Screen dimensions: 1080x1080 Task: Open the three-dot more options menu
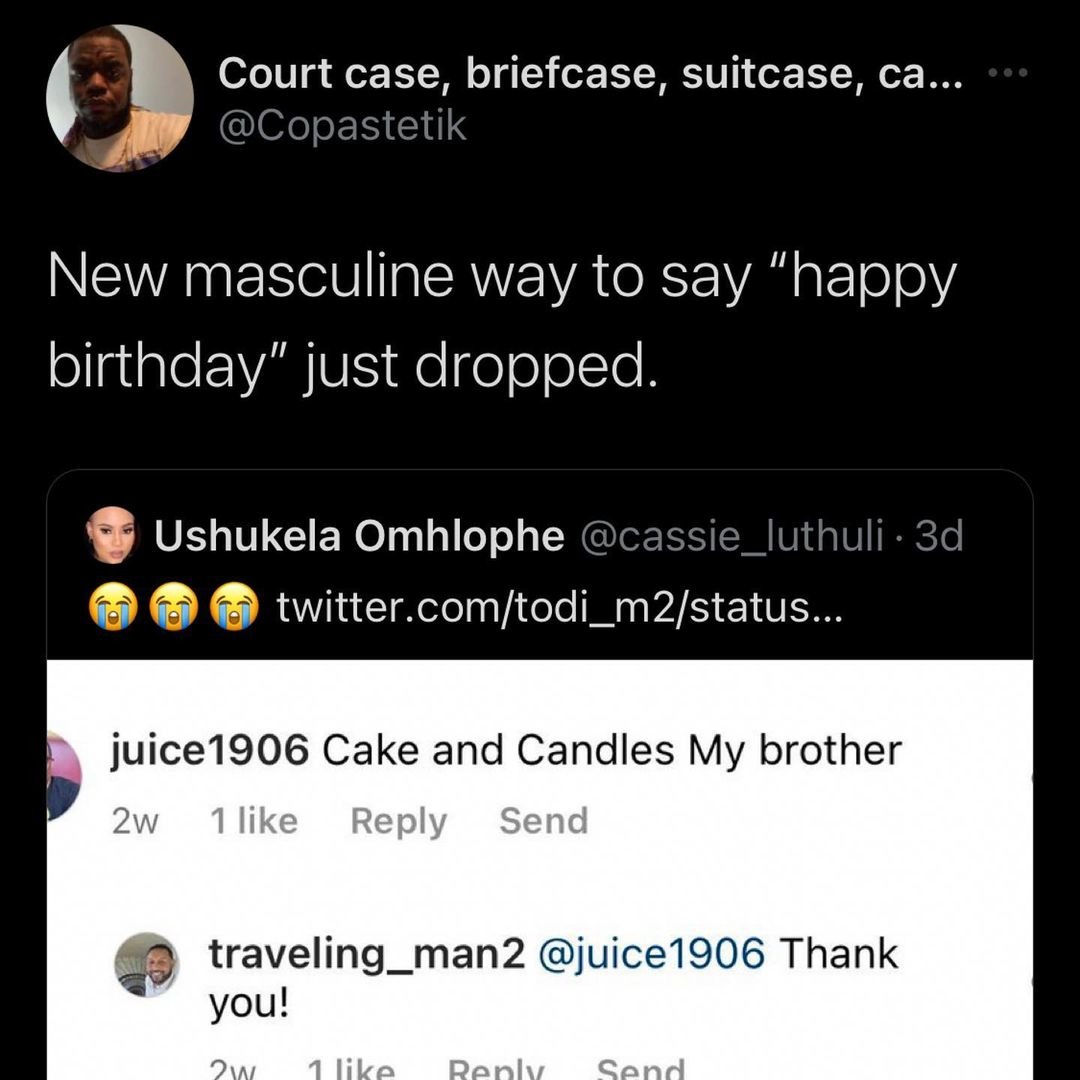(x=1011, y=72)
